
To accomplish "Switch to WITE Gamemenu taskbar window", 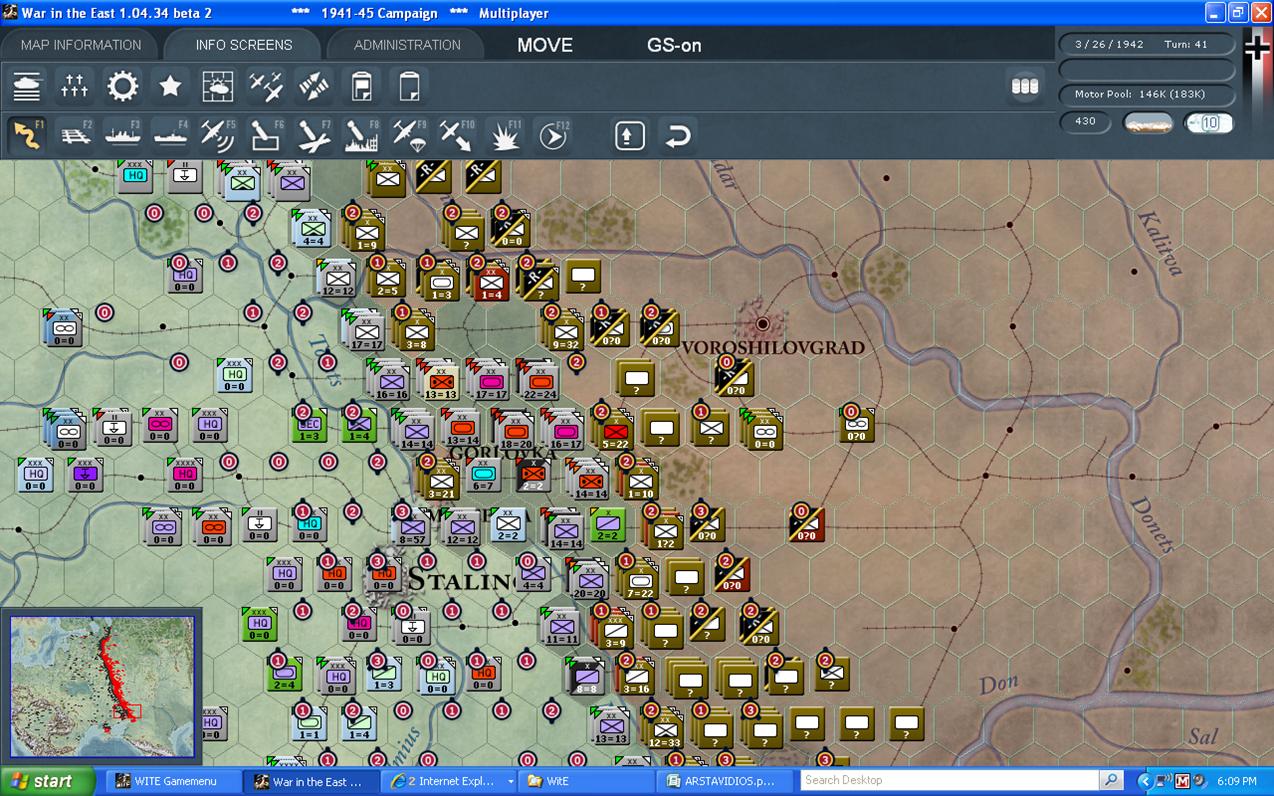I will coord(172,781).
